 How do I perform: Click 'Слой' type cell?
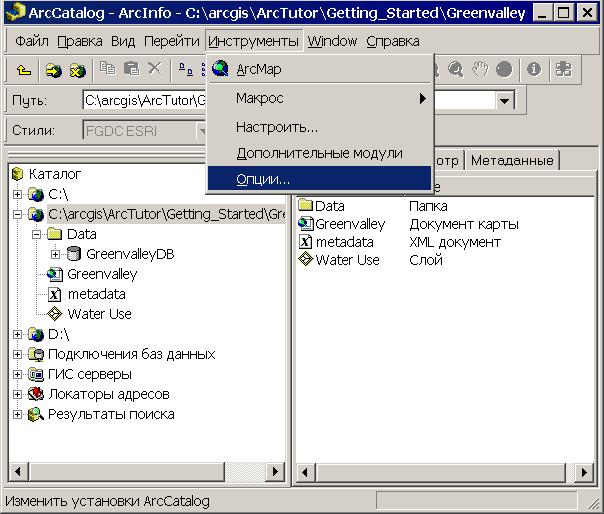point(426,260)
